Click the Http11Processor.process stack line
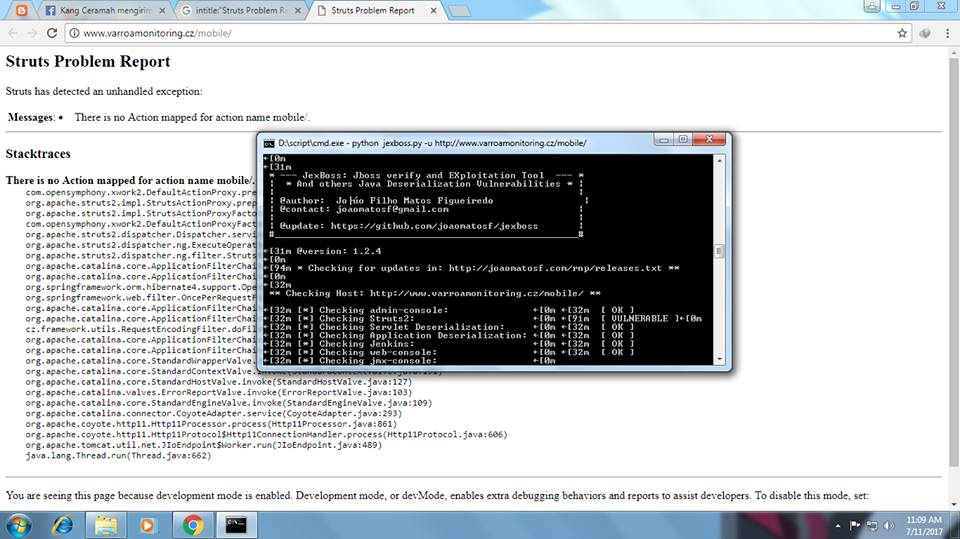The height and width of the screenshot is (539, 960). tap(211, 424)
